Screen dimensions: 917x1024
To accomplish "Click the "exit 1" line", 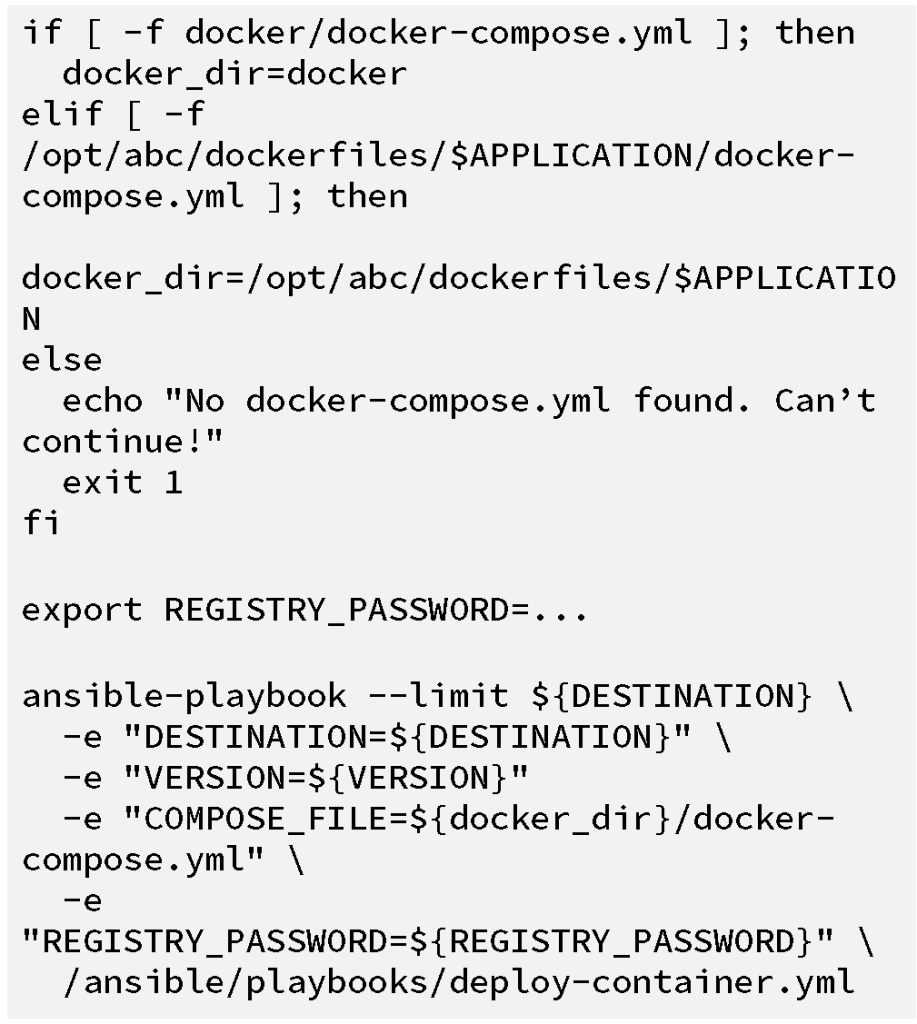I will 123,484.
